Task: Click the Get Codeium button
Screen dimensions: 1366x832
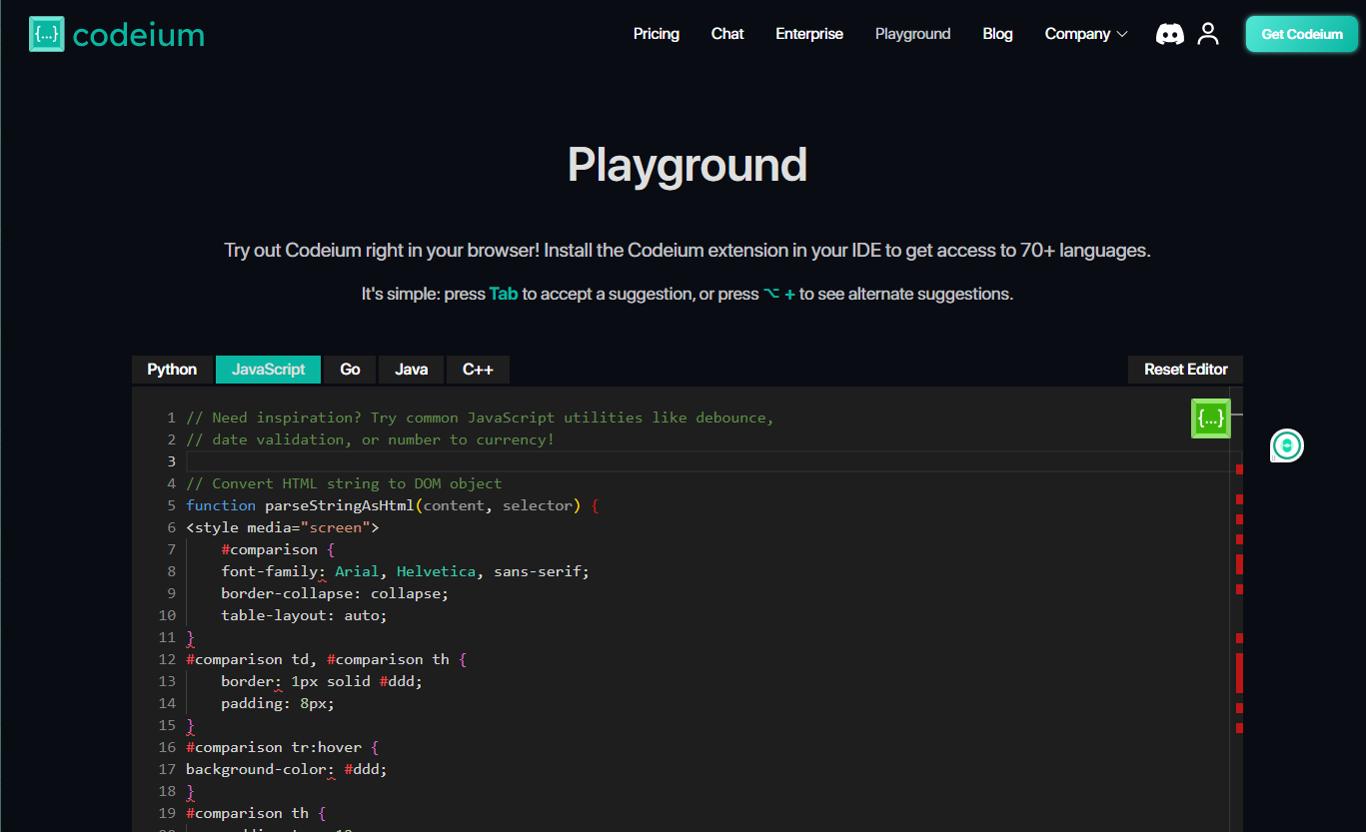Action: click(x=1301, y=33)
